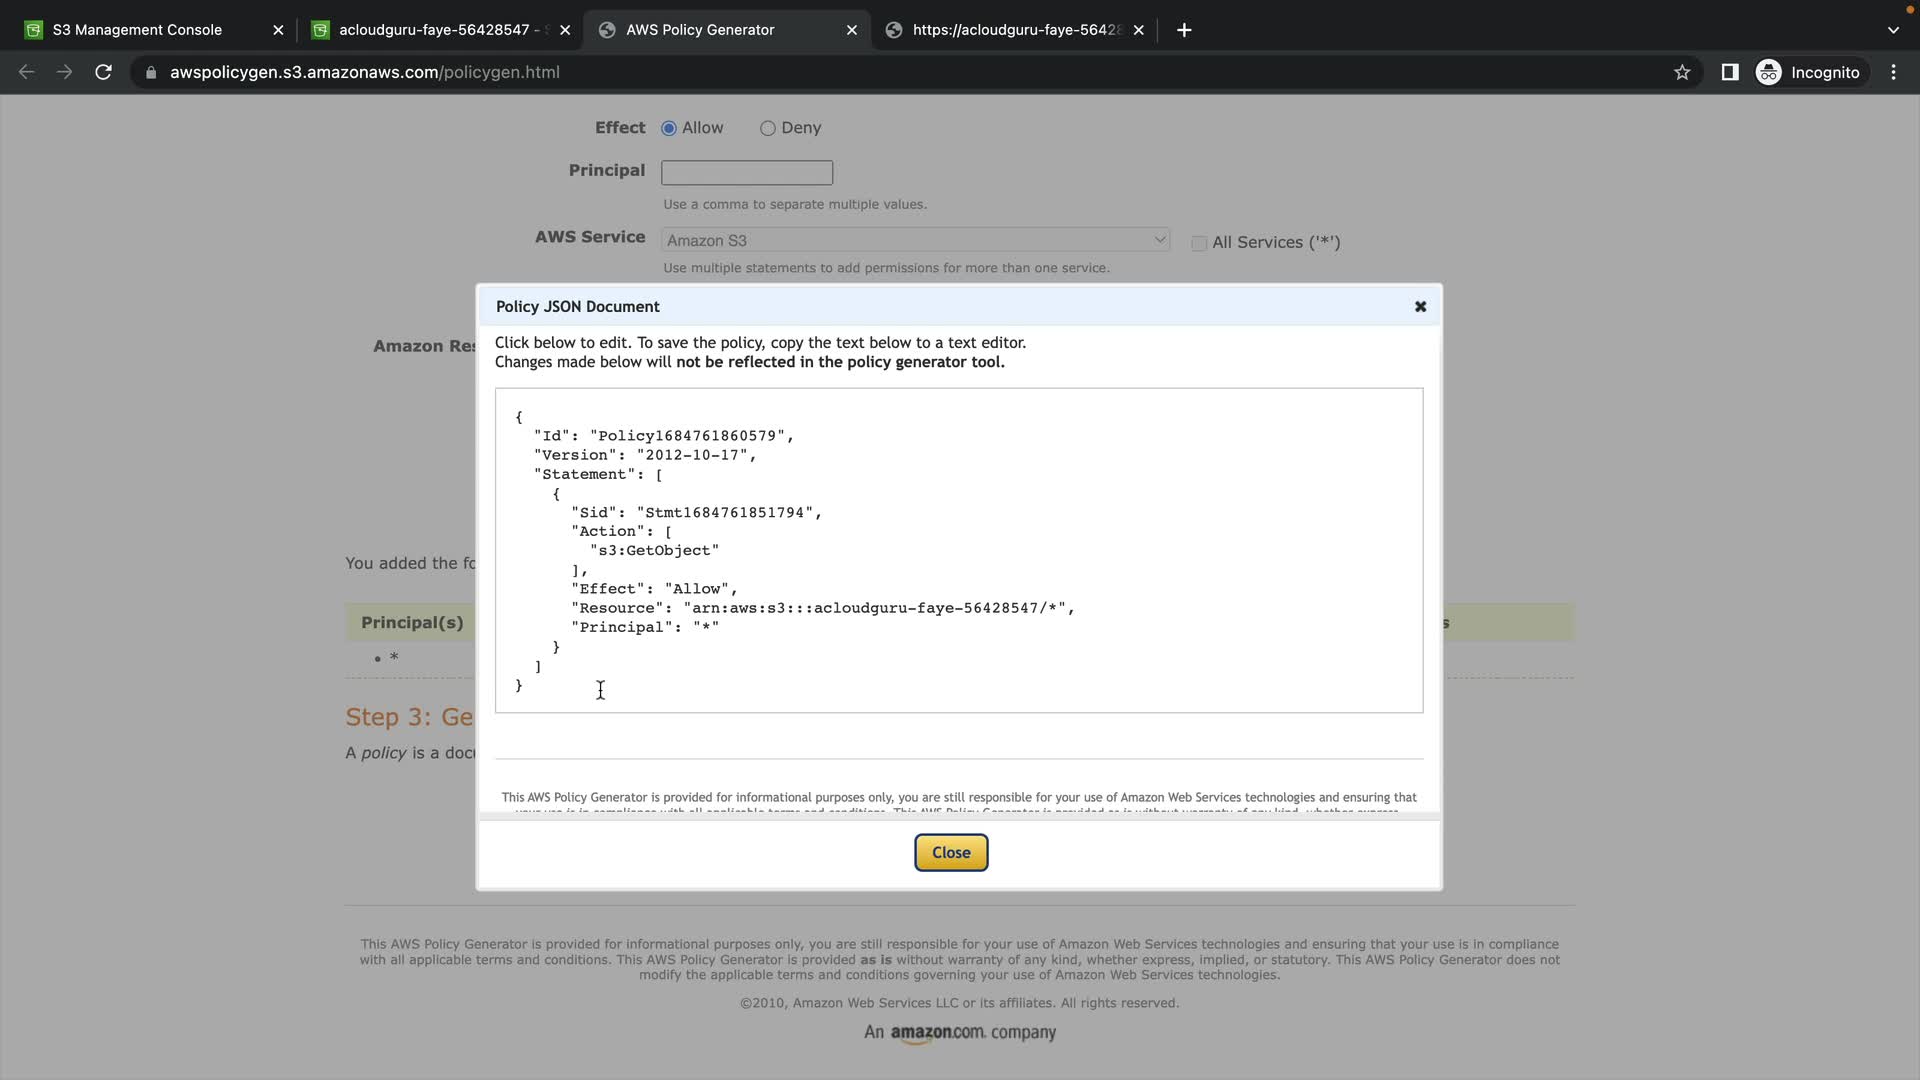1920x1080 pixels.
Task: Switch to acloudguru-faye-56428547 bucket tab
Action: tap(434, 30)
